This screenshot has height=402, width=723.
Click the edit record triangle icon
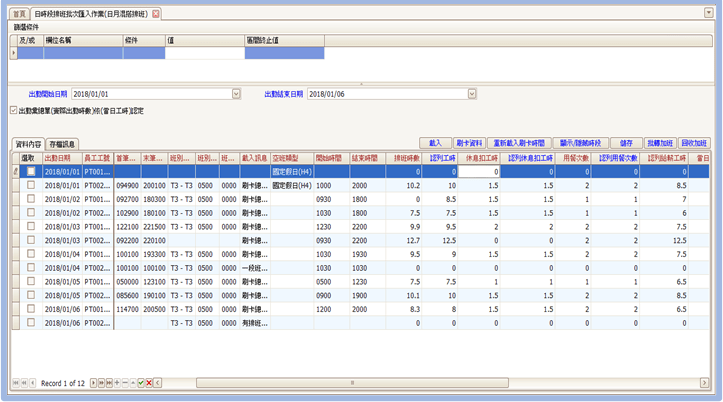click(133, 383)
